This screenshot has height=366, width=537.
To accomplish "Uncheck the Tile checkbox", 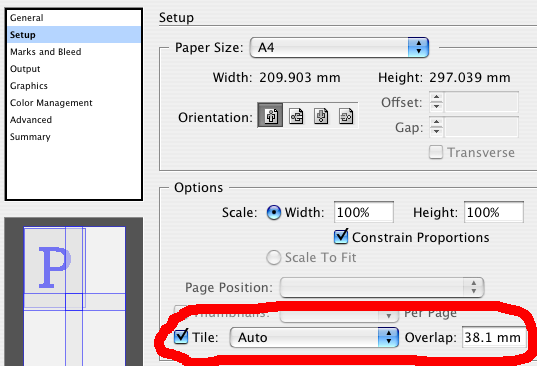I will pyautogui.click(x=181, y=337).
